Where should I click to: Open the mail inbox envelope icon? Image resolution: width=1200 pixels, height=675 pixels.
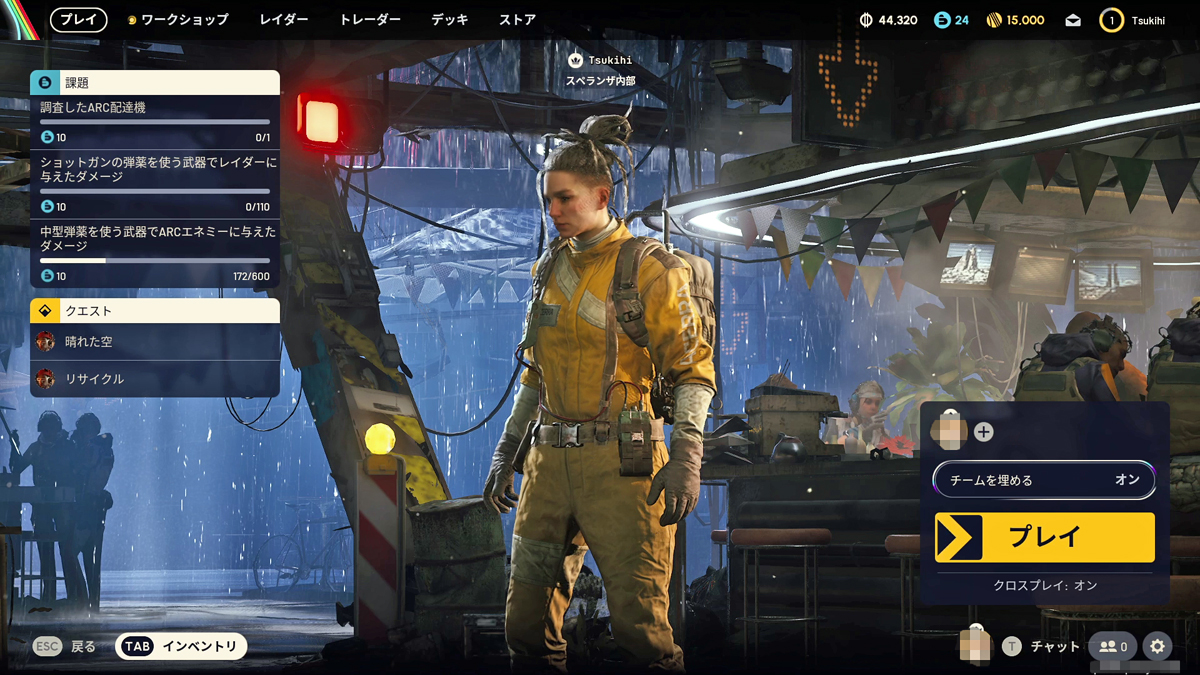pos(1073,20)
